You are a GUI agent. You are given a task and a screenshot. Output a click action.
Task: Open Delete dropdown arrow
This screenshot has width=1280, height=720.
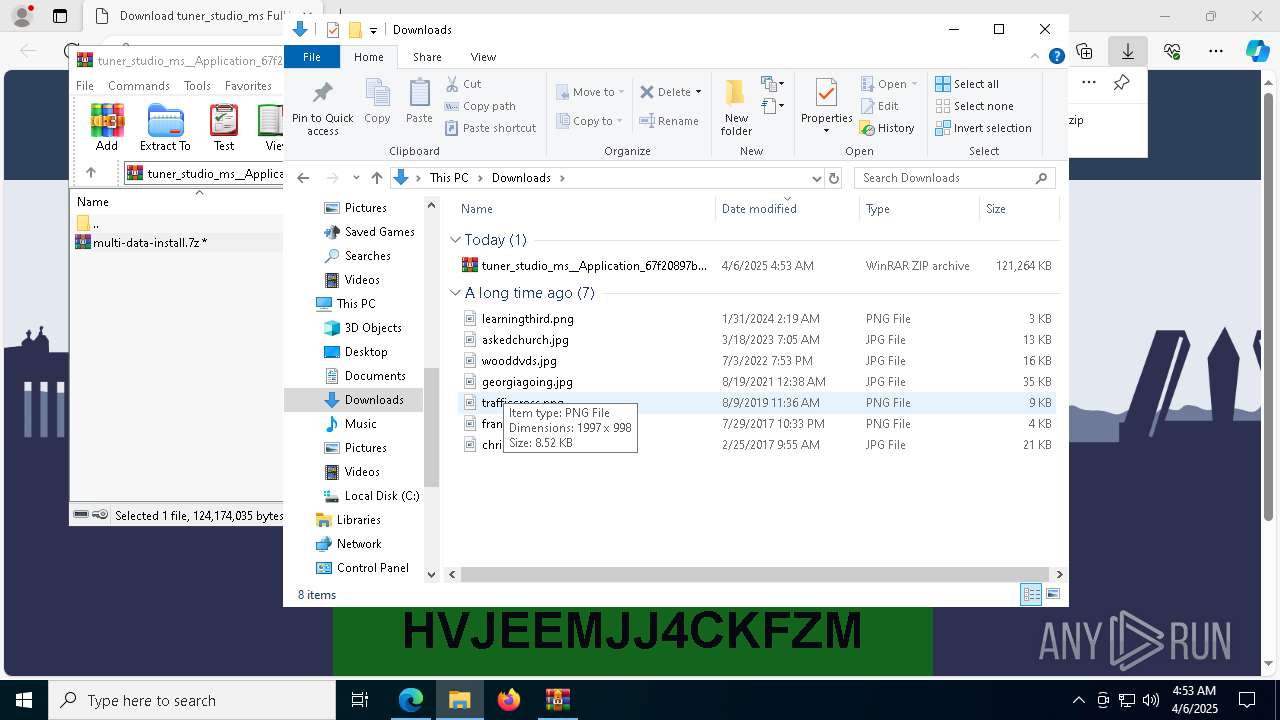coord(698,92)
